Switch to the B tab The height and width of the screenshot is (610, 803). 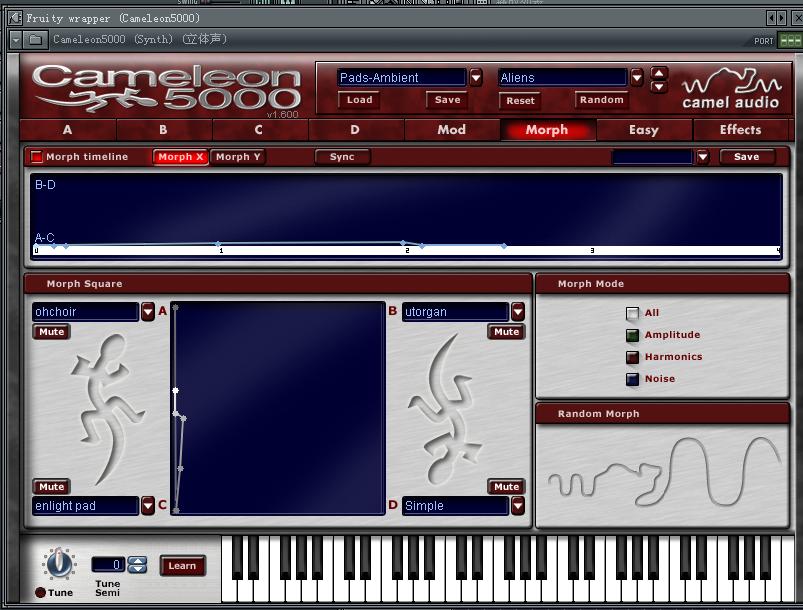click(x=163, y=130)
